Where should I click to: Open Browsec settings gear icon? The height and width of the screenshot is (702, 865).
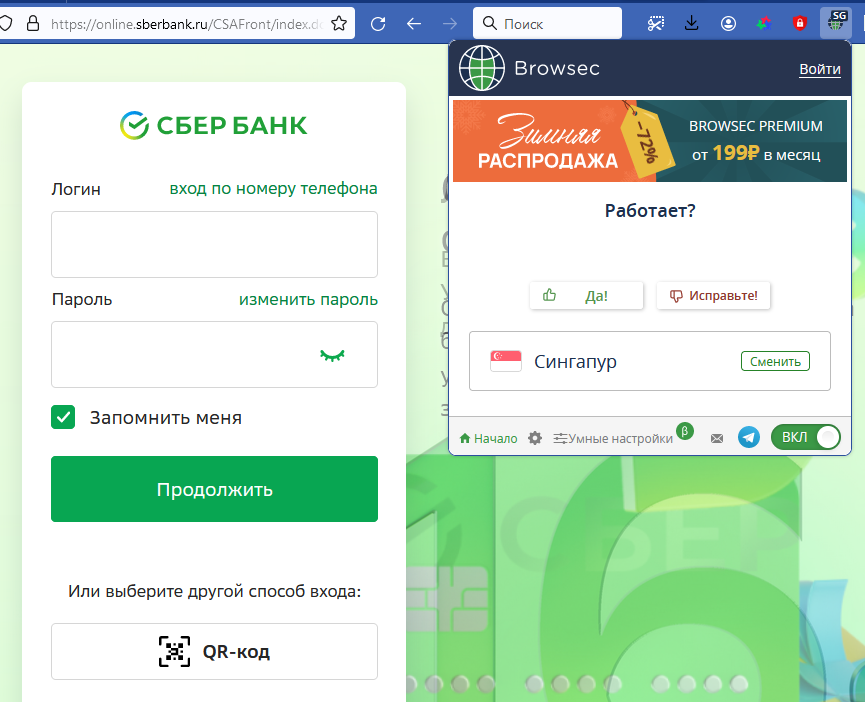[x=535, y=438]
